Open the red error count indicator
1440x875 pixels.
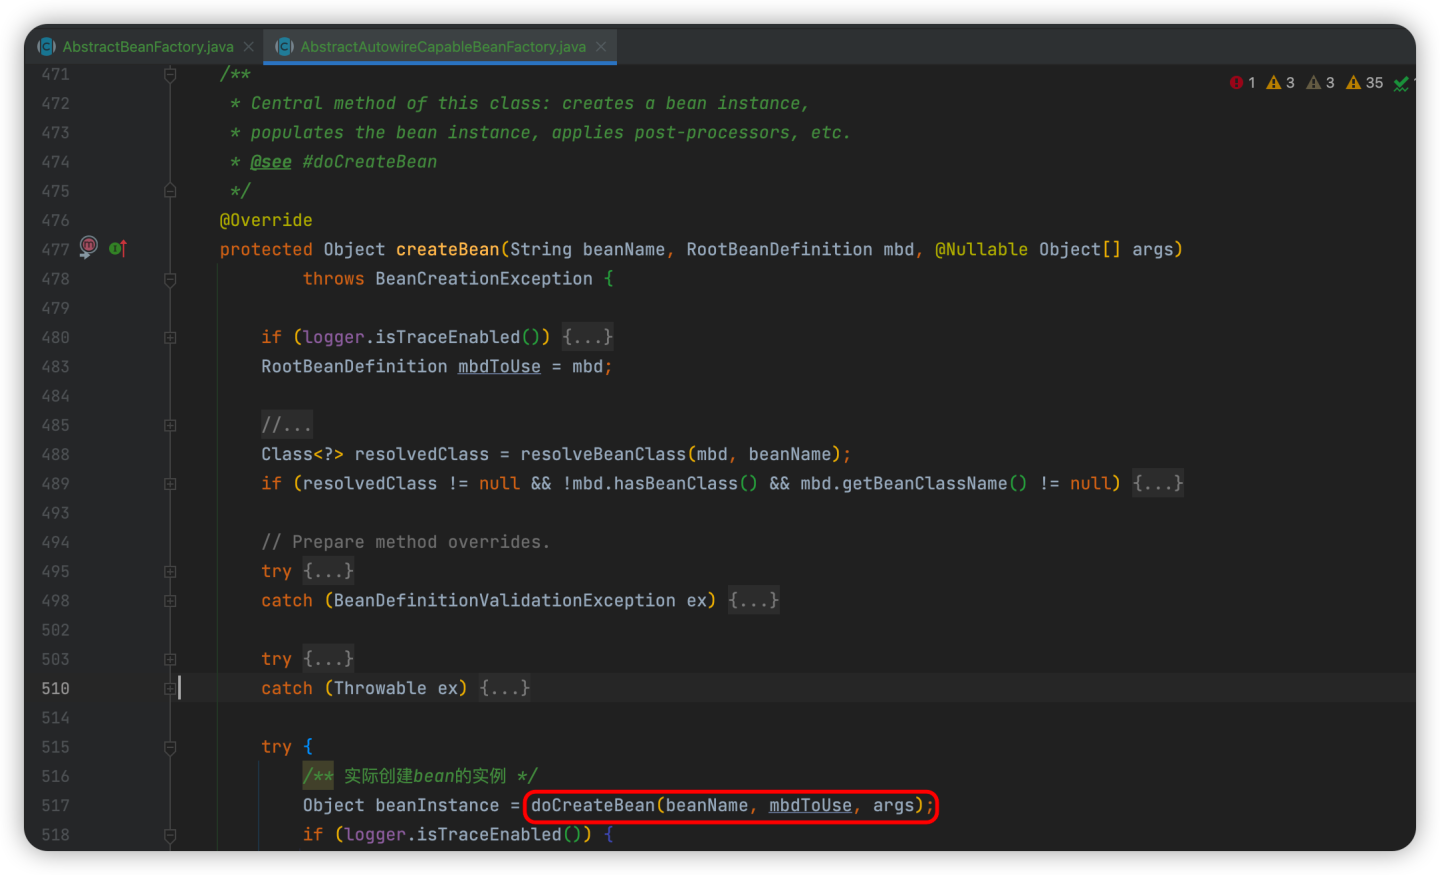1243,83
